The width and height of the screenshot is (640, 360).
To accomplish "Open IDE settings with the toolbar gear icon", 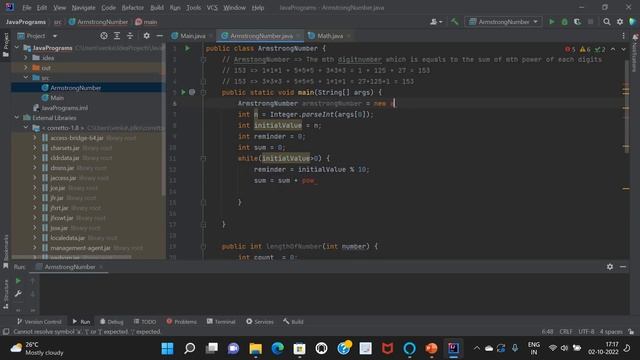I will [x=620, y=22].
